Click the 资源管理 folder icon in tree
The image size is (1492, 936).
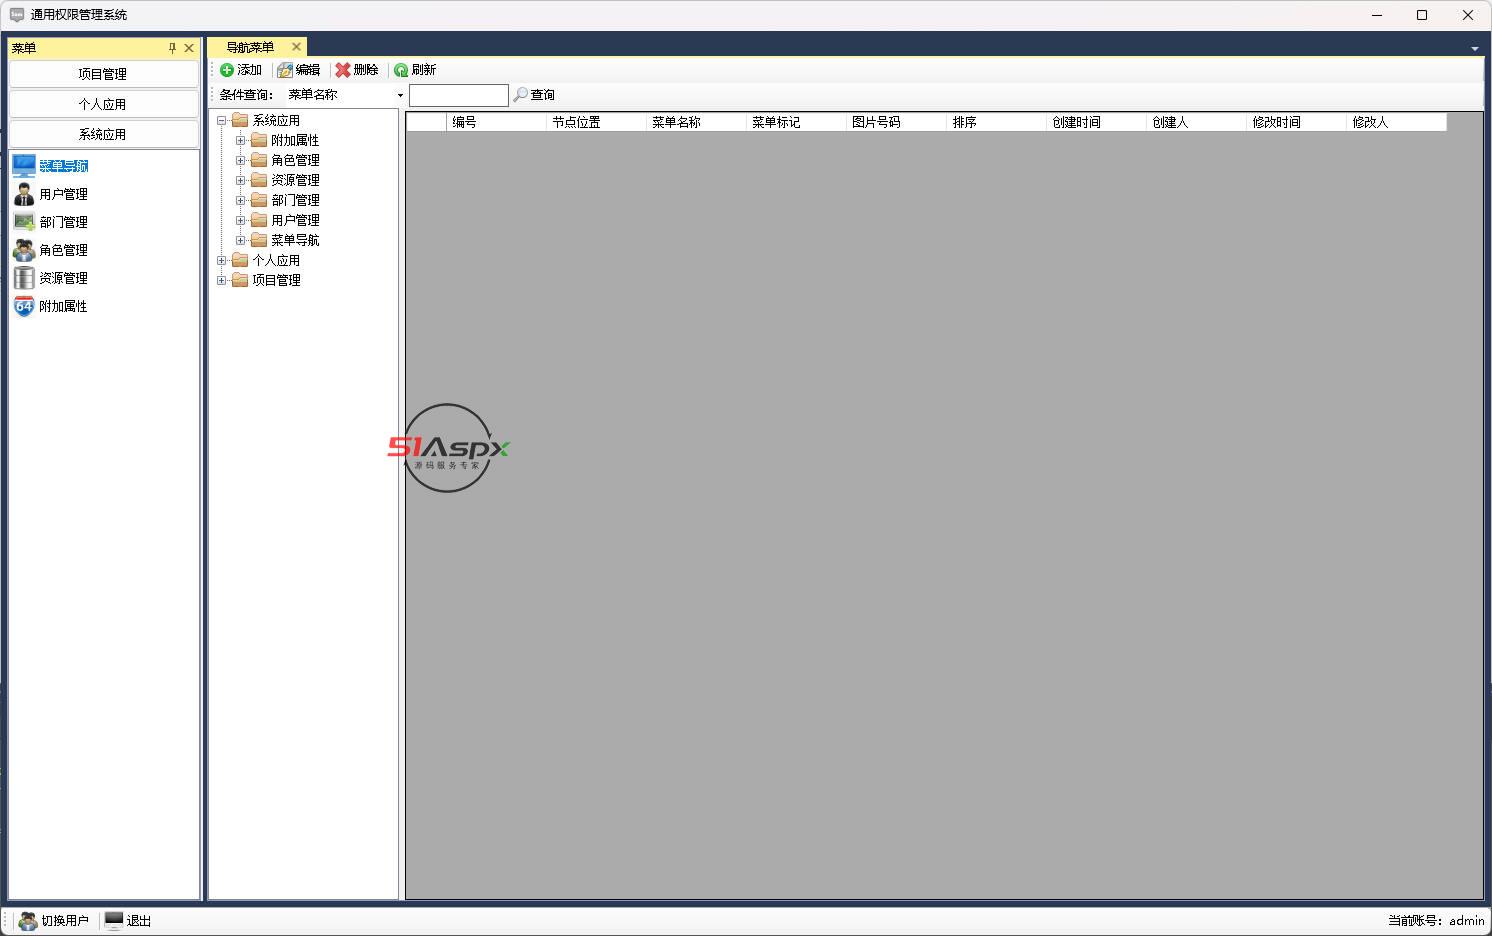(259, 180)
